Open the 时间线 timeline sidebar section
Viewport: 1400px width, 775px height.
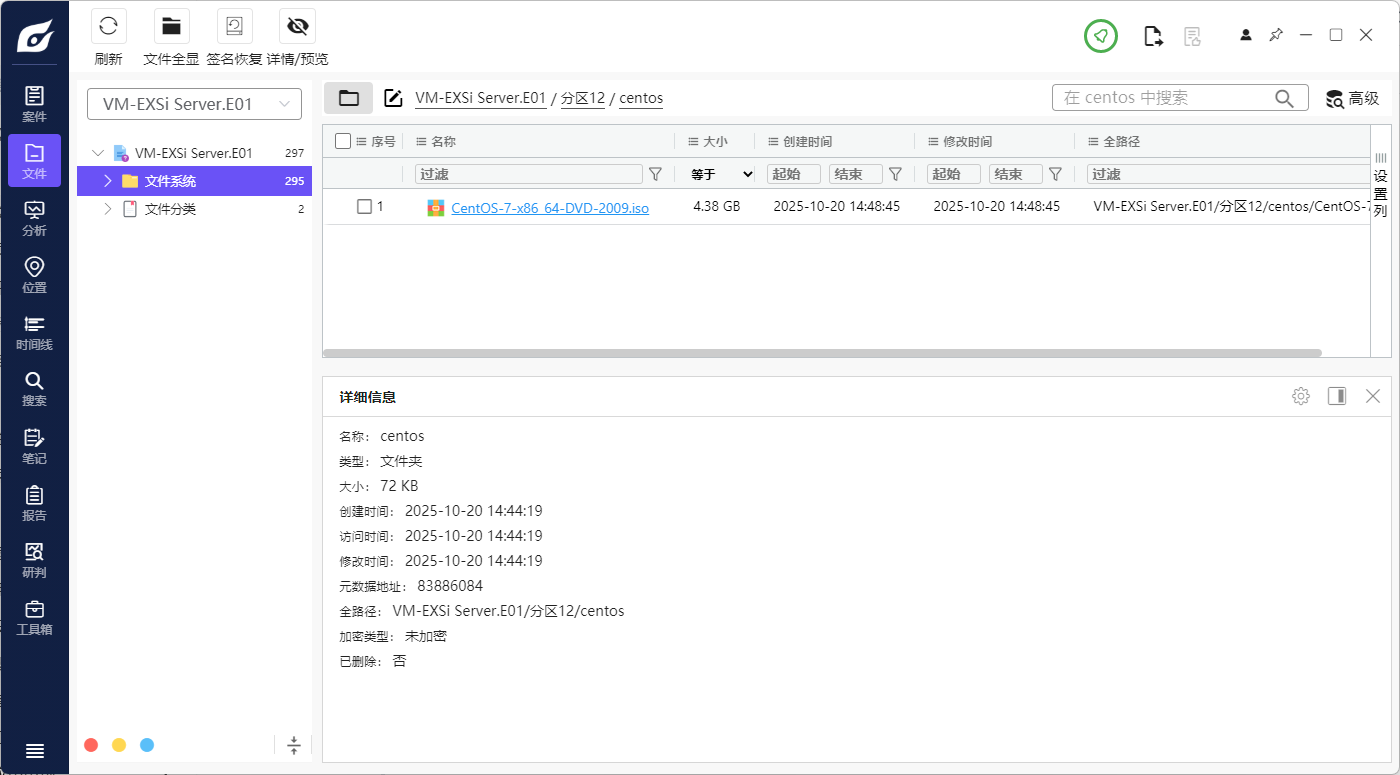click(34, 333)
